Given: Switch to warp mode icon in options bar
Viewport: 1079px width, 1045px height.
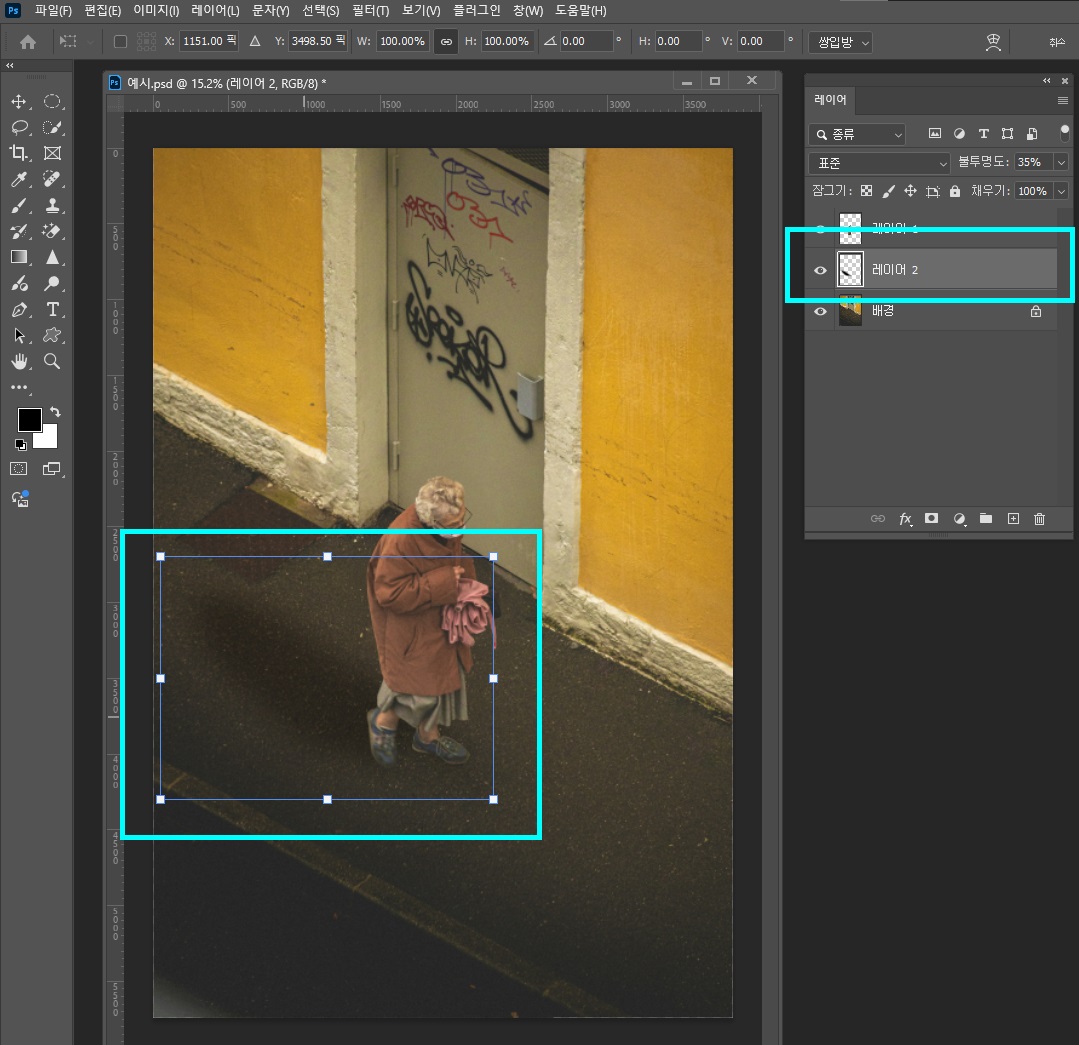Looking at the screenshot, I should (993, 42).
